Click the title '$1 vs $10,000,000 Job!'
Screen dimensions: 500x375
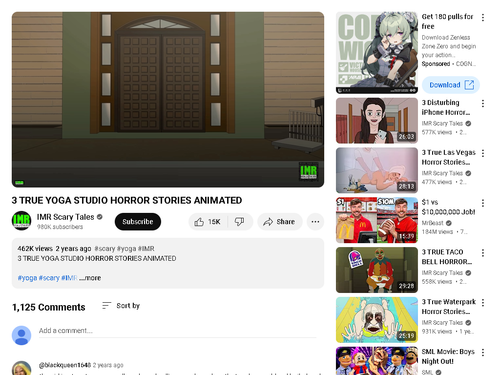coord(448,207)
